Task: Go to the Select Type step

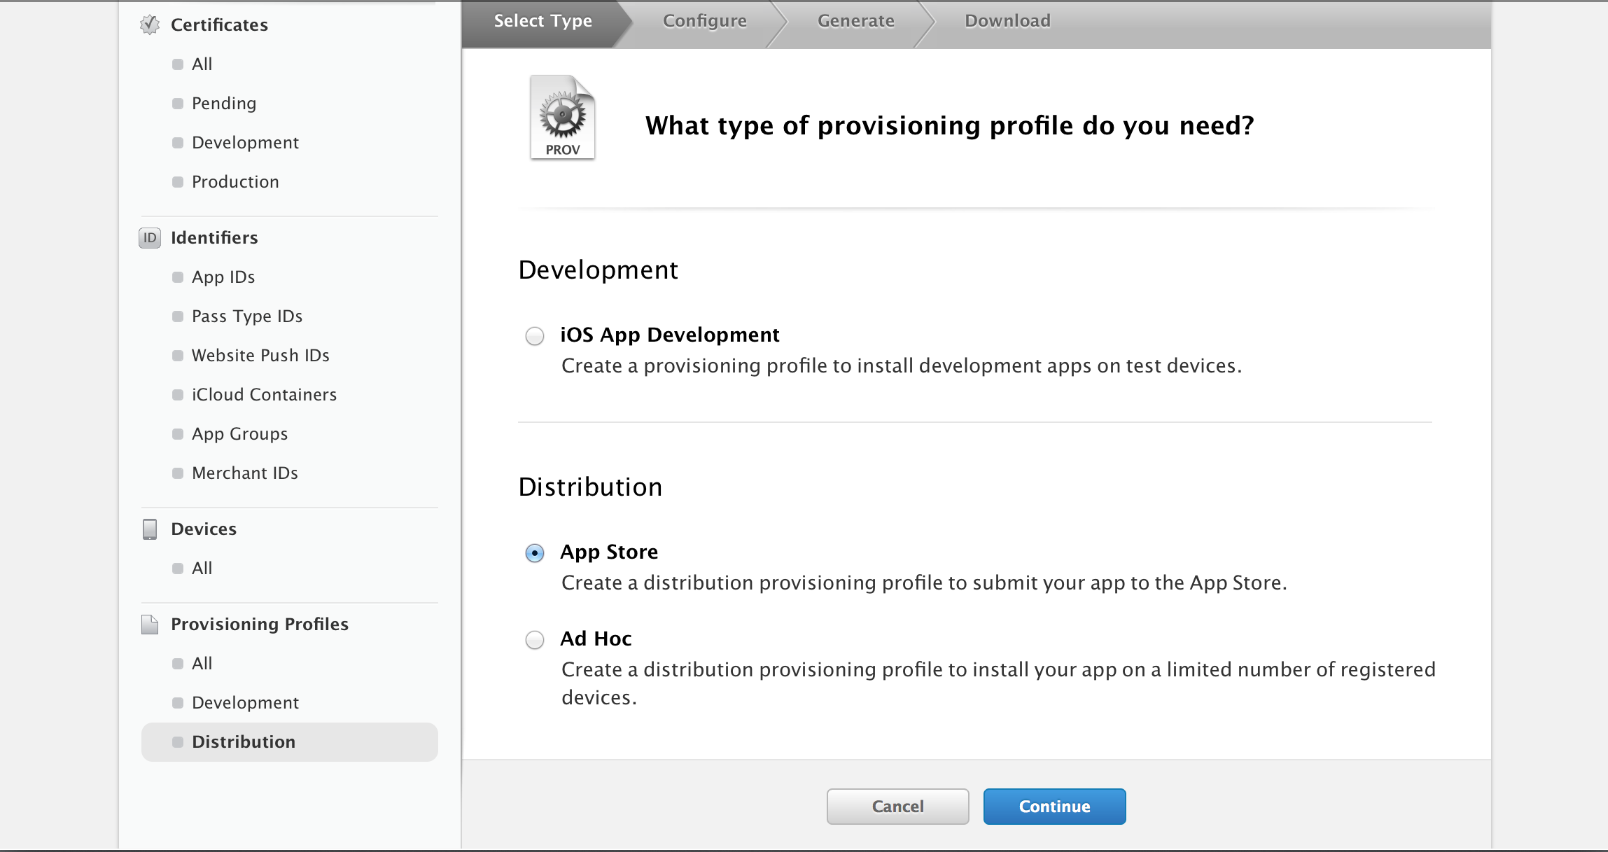Action: (543, 21)
